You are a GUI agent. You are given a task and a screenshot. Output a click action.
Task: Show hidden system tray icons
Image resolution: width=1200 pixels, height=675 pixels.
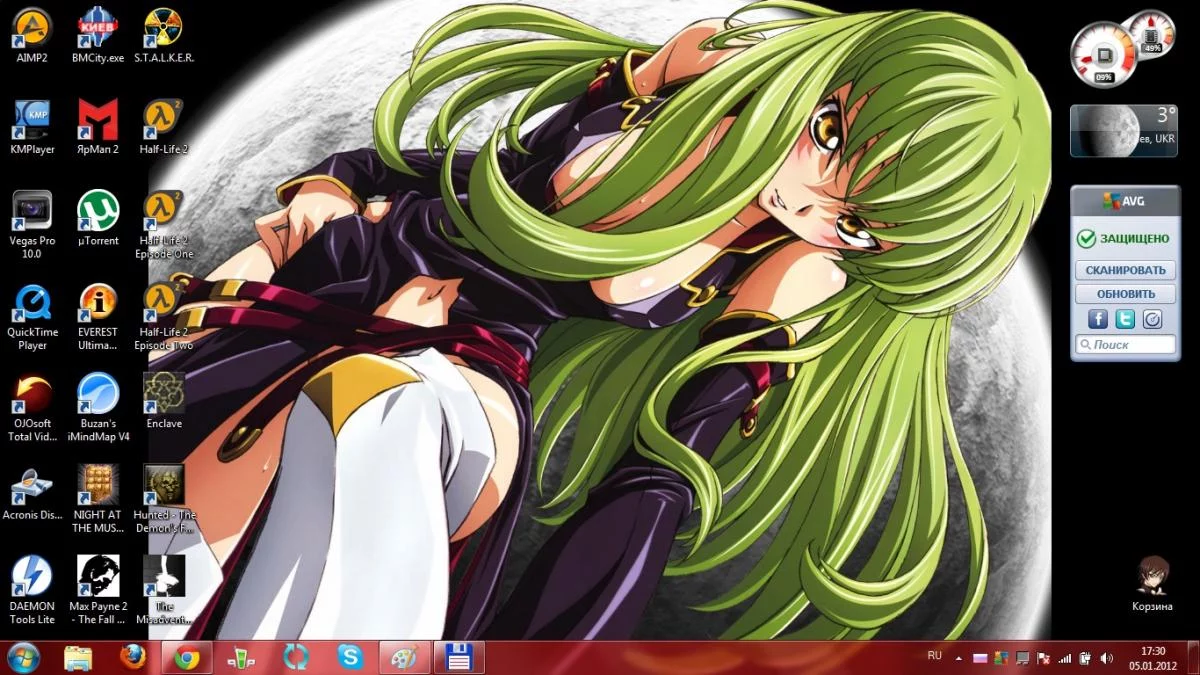pyautogui.click(x=960, y=659)
